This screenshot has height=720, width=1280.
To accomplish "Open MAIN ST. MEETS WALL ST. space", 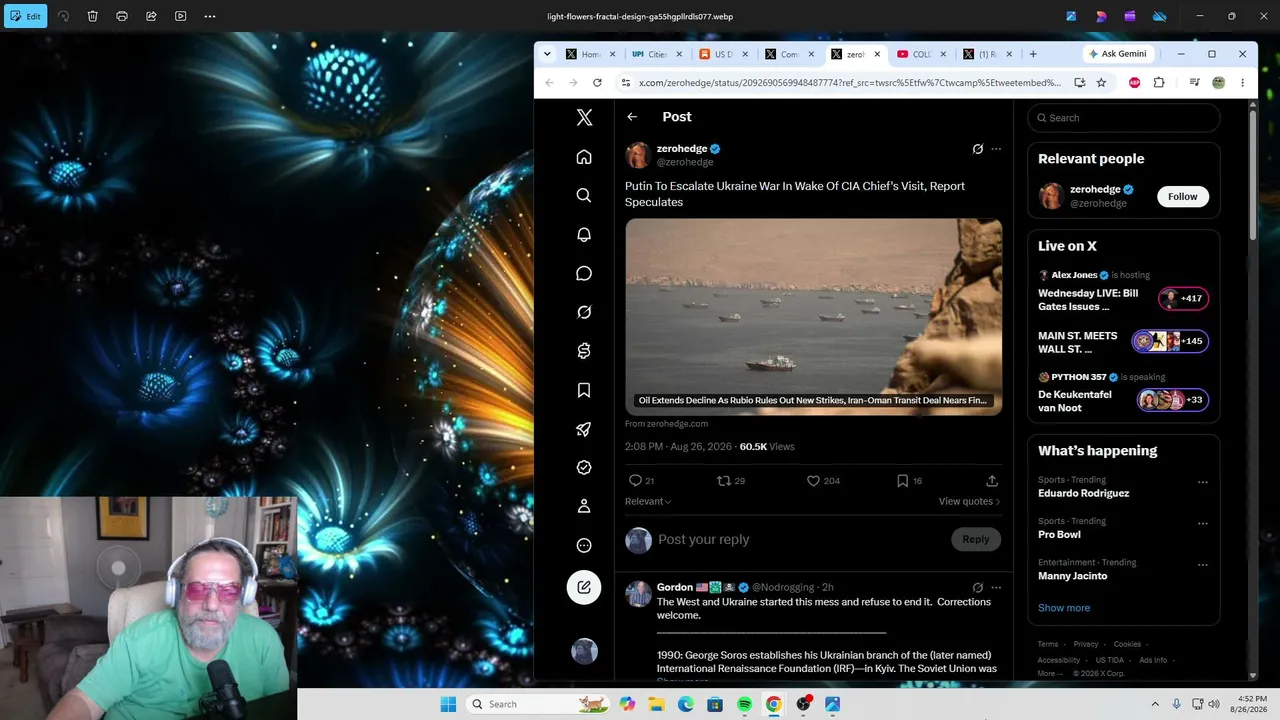I will [1124, 342].
